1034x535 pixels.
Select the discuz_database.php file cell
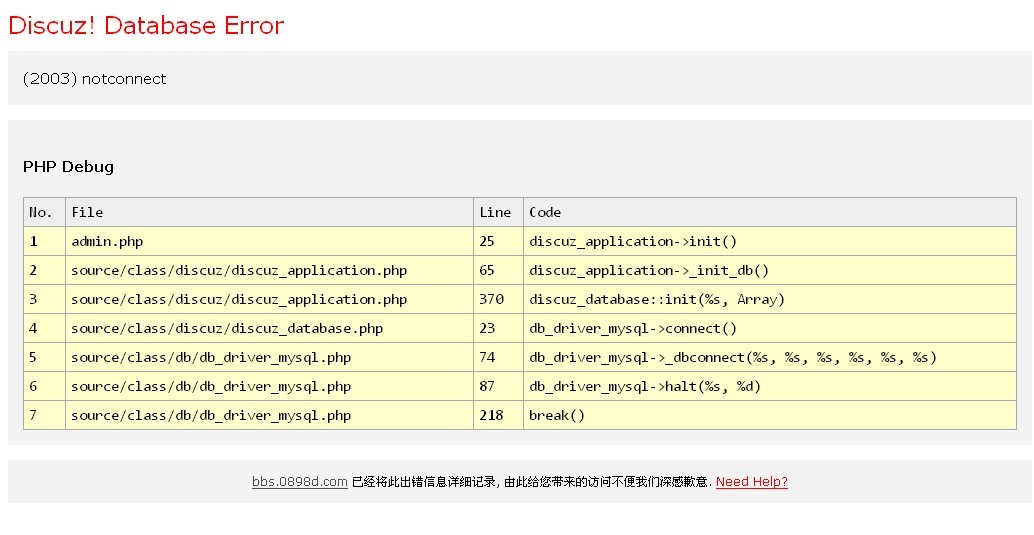[269, 329]
